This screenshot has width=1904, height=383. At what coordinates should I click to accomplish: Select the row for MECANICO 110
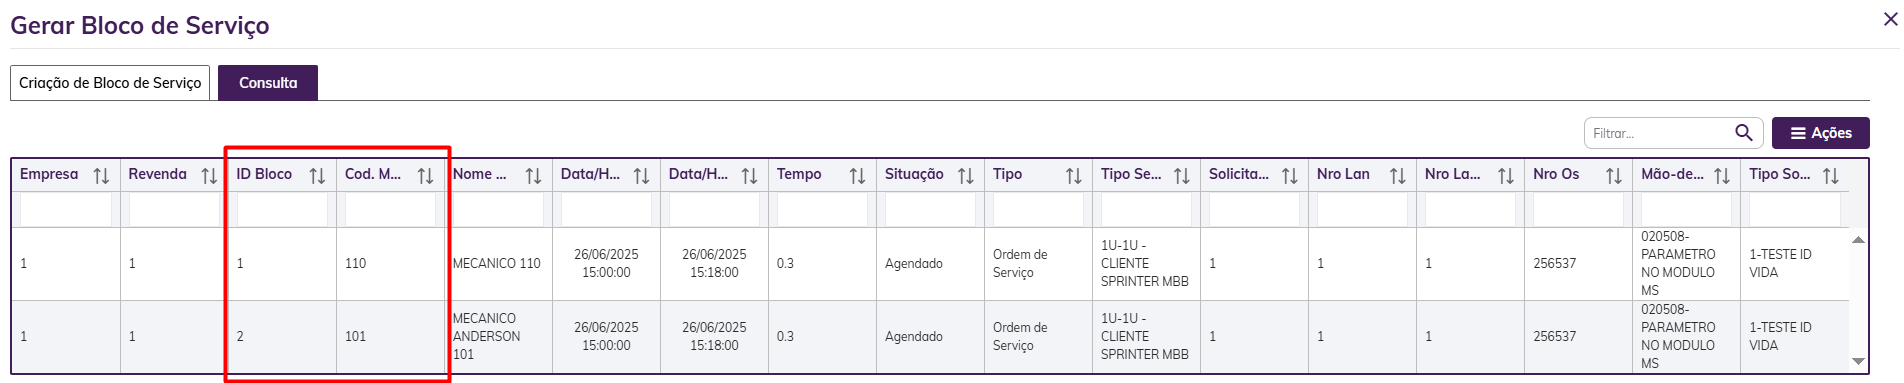click(930, 264)
